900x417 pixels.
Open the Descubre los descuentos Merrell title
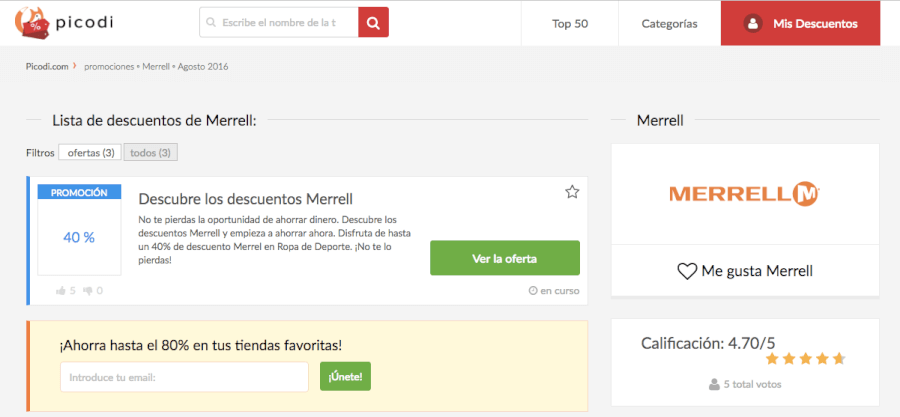click(x=246, y=199)
